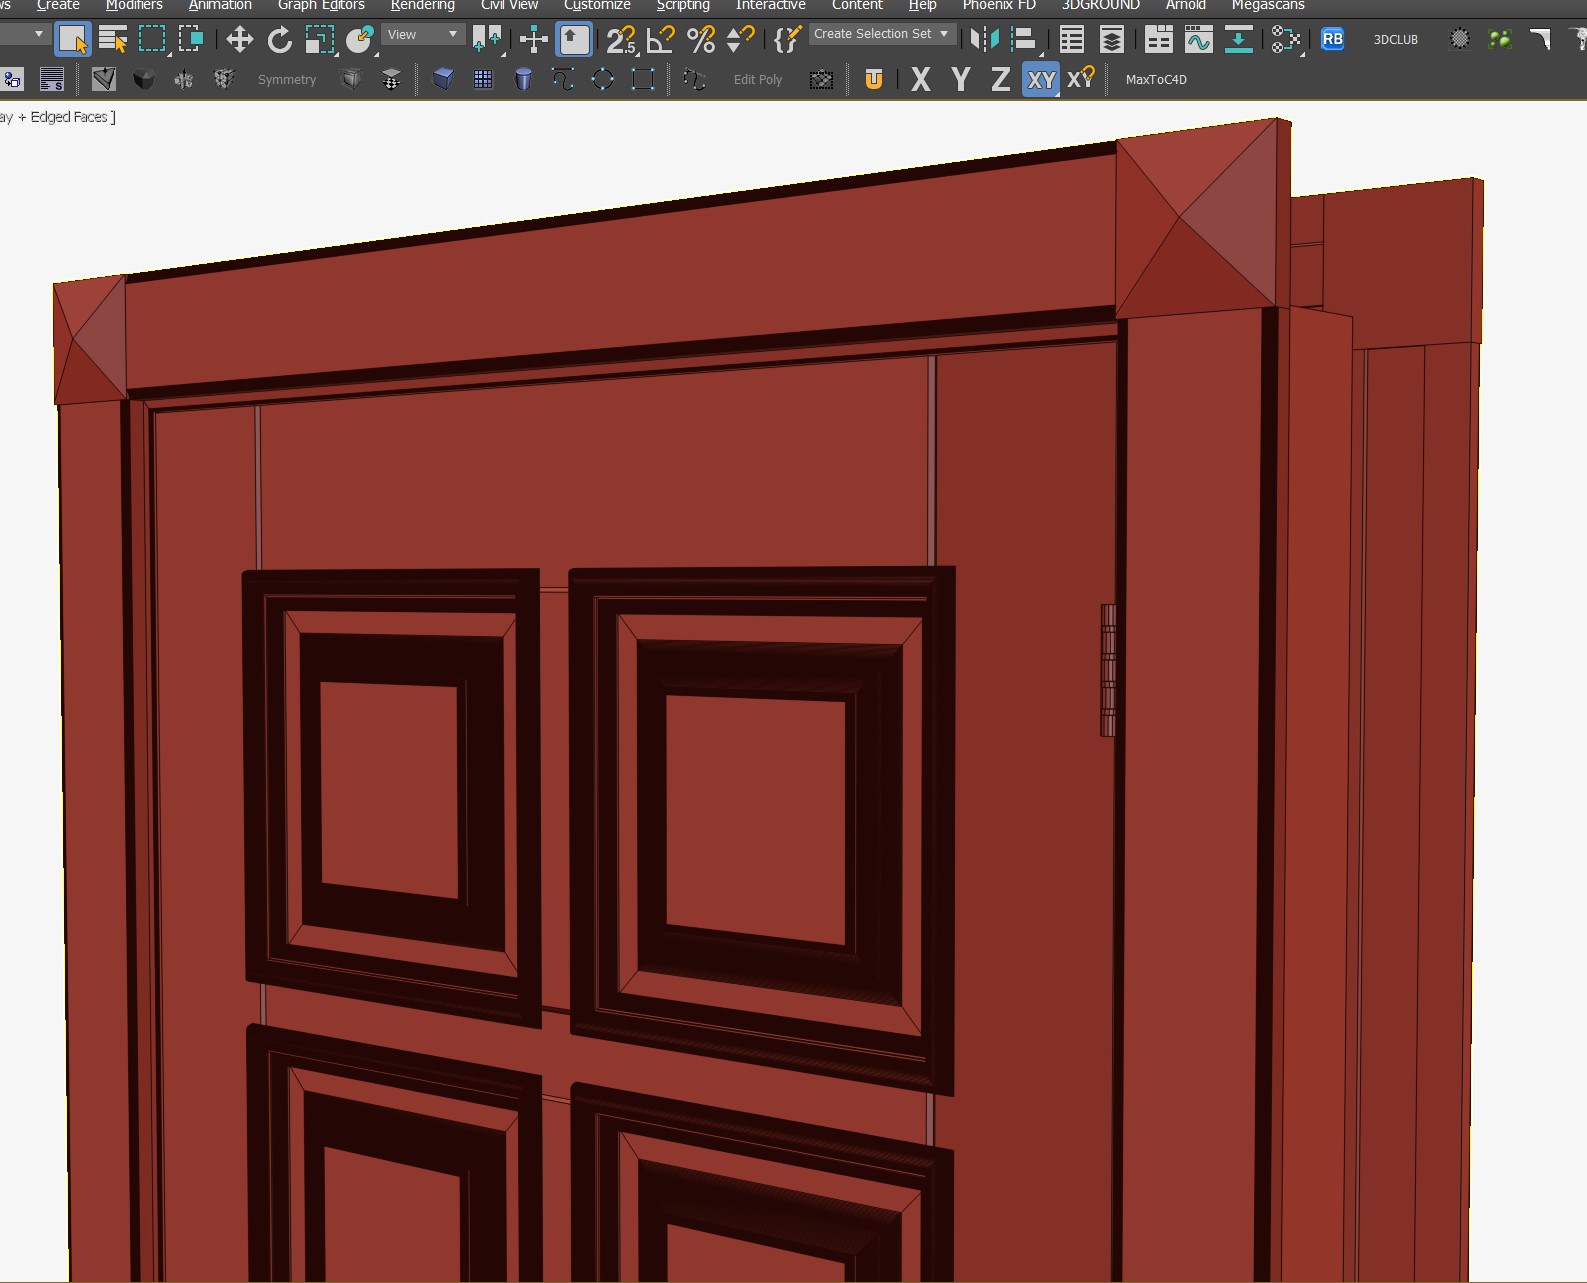Image resolution: width=1587 pixels, height=1283 pixels.
Task: Toggle the Window/Crossing selection mode
Action: pyautogui.click(x=191, y=40)
